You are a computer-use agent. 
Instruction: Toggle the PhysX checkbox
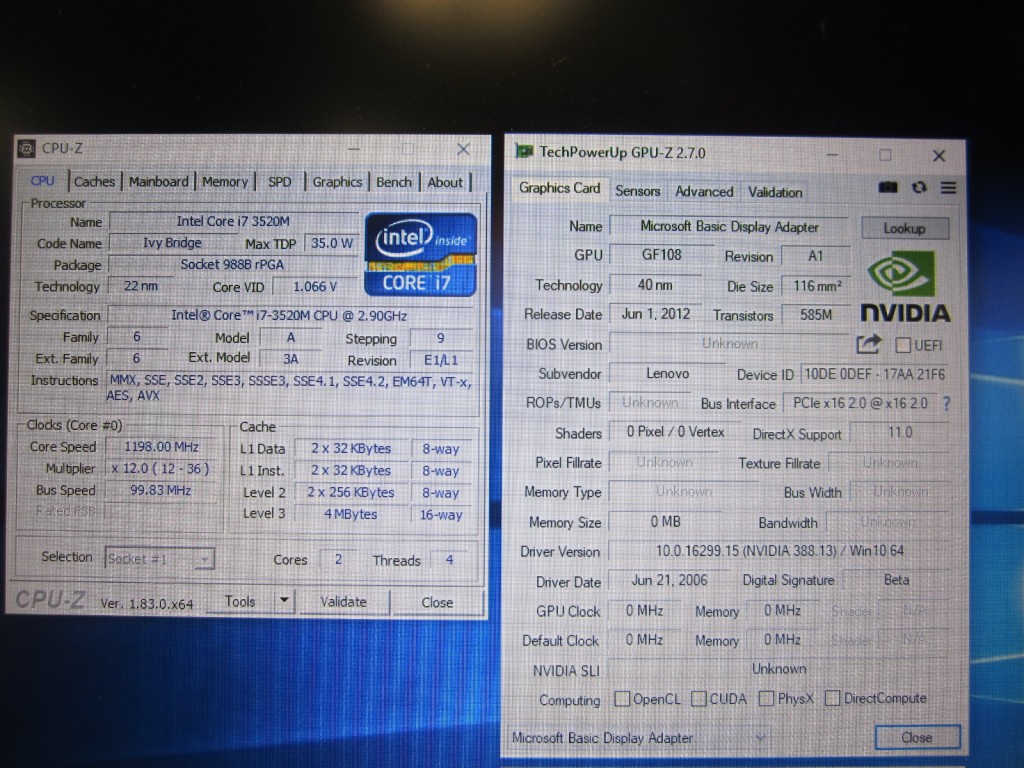pos(766,699)
